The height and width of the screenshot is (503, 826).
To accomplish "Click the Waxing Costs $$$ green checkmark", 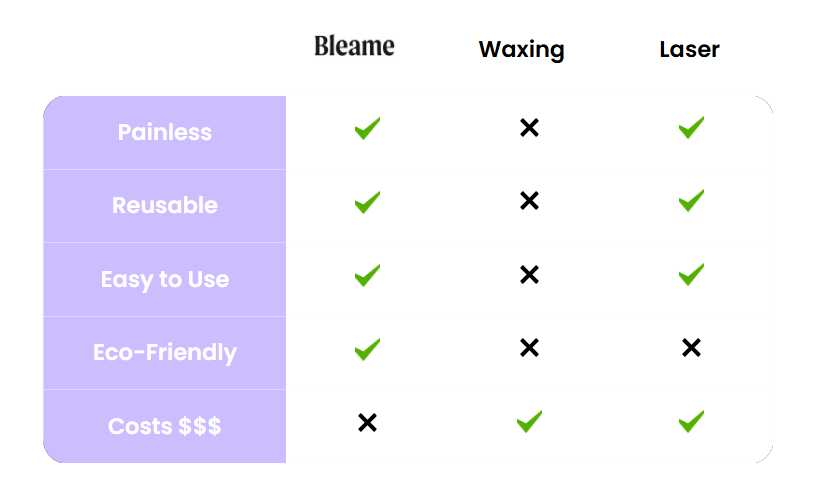I will pos(529,421).
